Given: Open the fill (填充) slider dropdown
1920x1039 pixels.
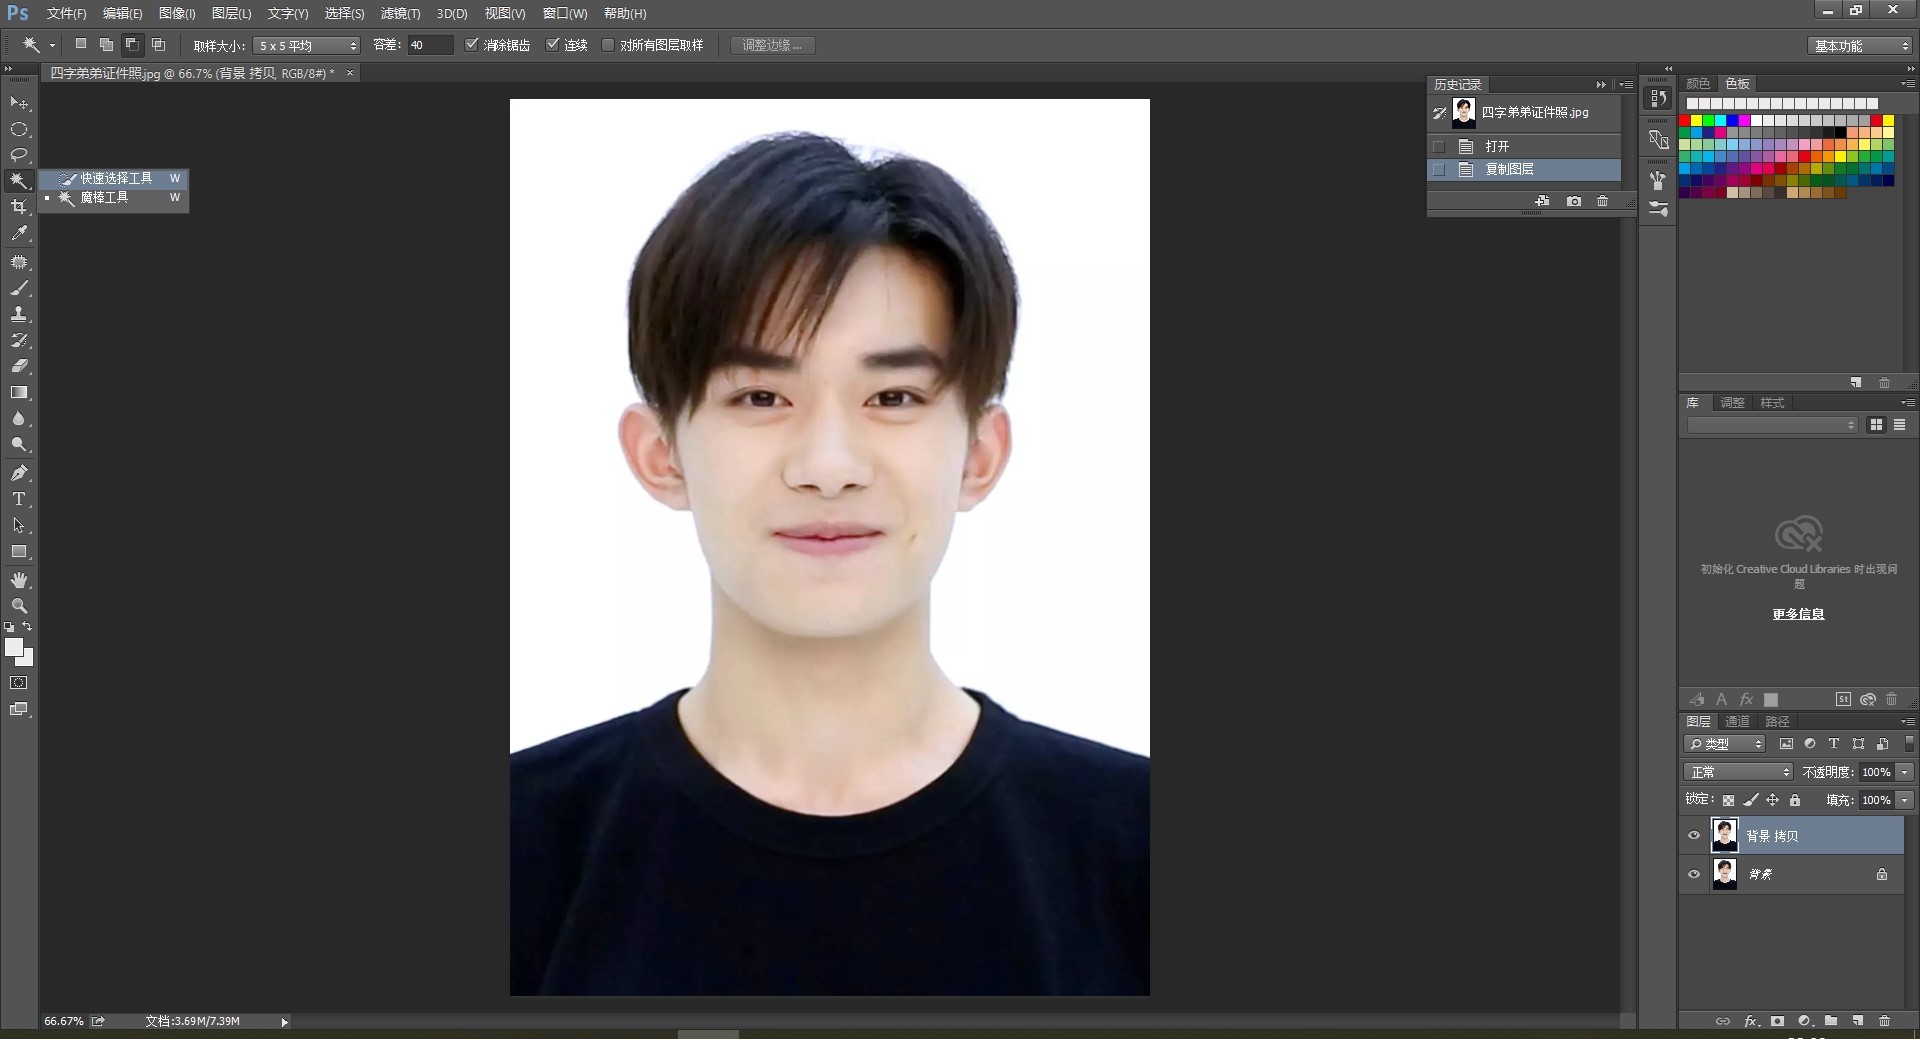Looking at the screenshot, I should (x=1905, y=800).
